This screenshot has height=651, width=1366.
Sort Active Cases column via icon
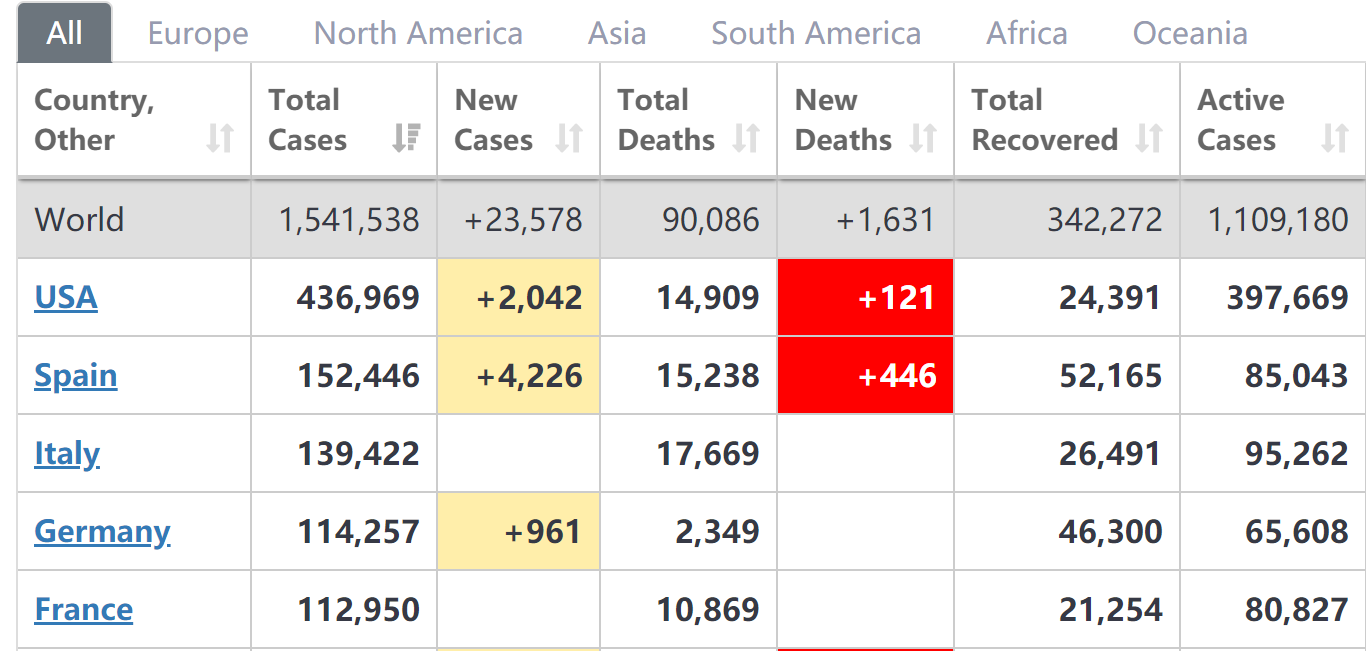1335,138
